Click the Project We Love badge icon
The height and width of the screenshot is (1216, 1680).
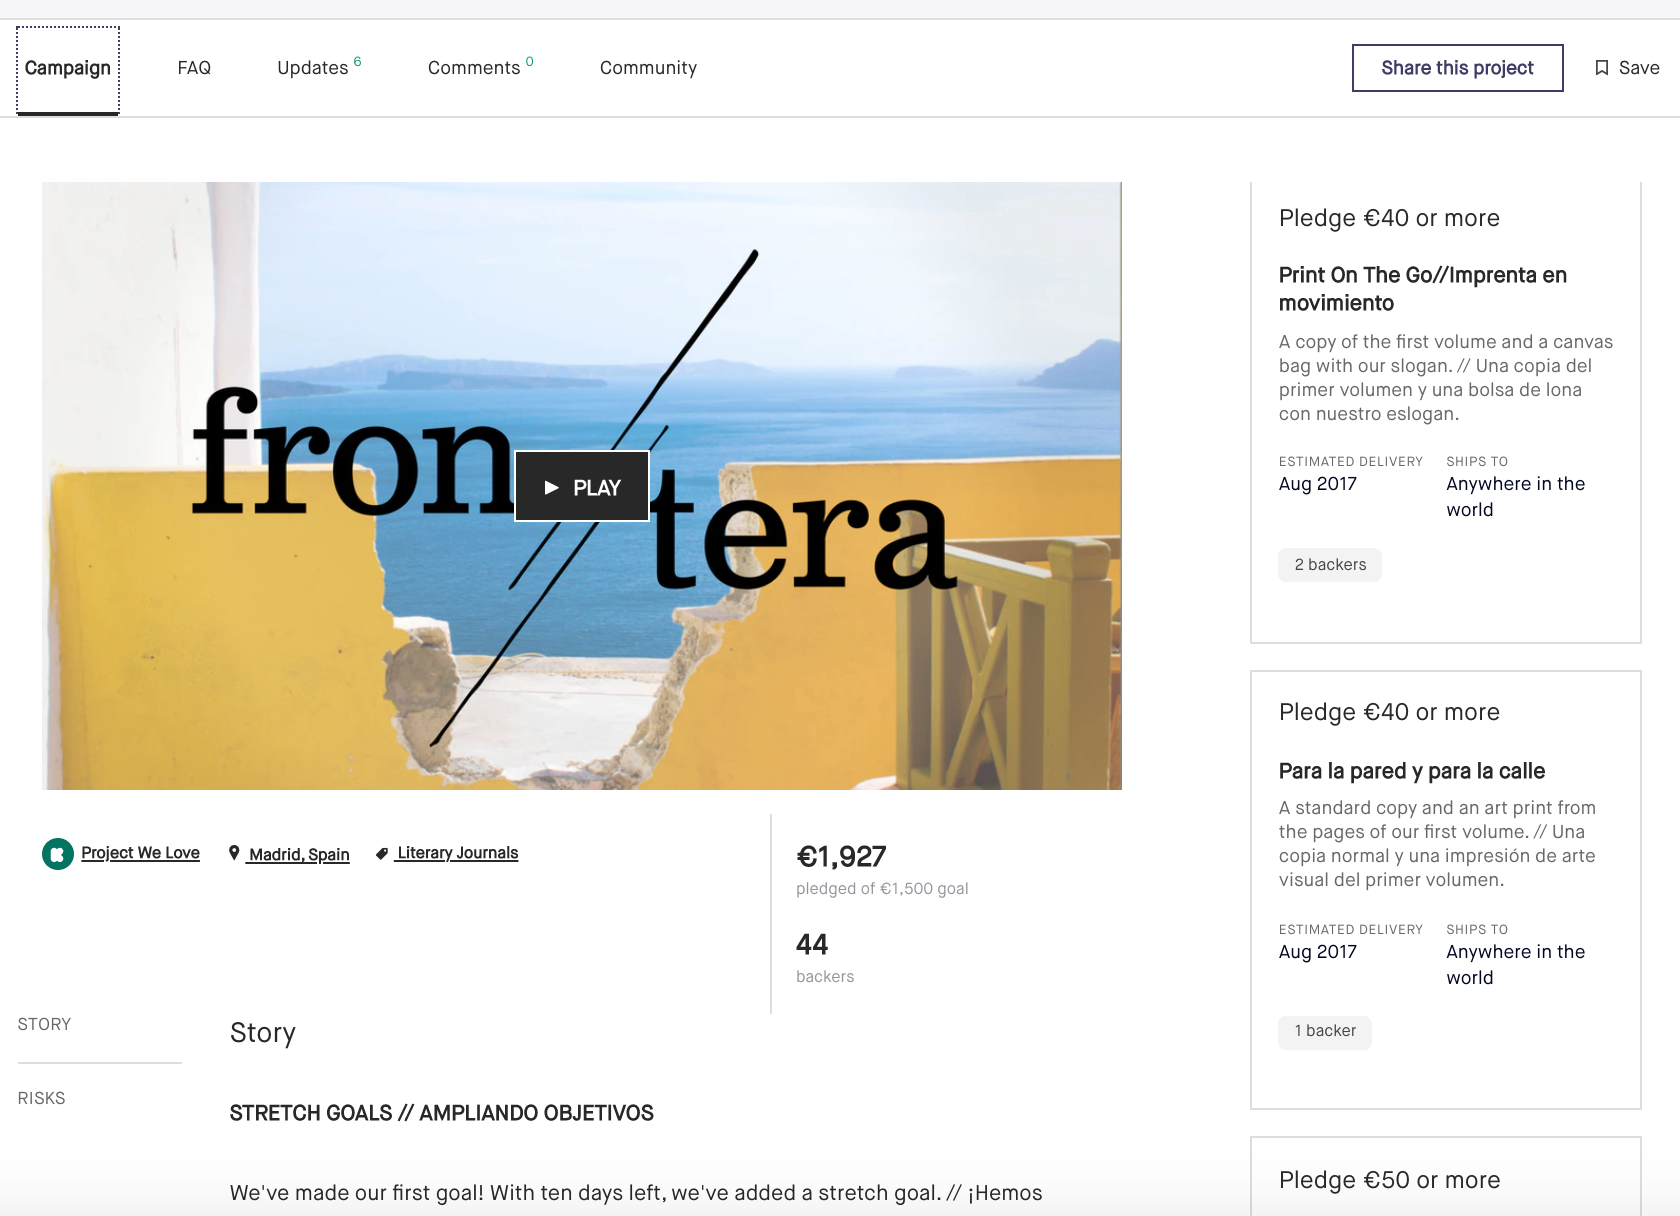(58, 854)
